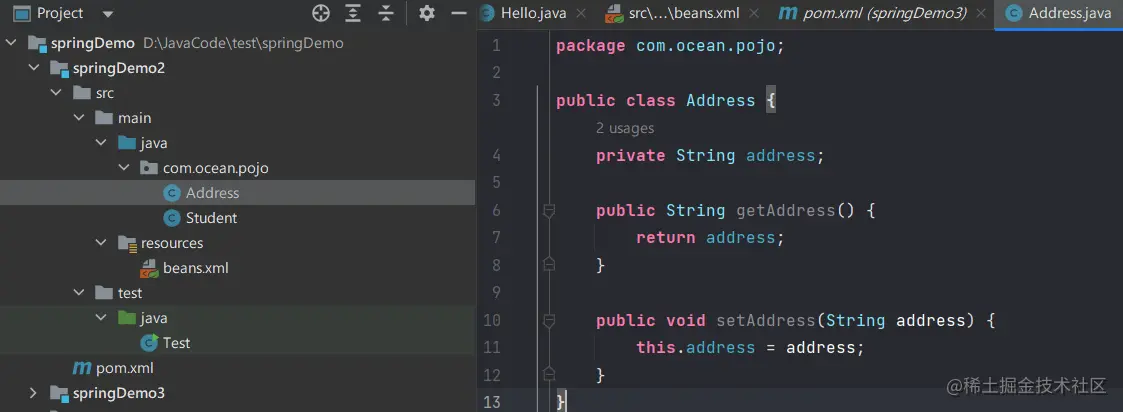Collapse the springDemo2 module node

pos(33,68)
